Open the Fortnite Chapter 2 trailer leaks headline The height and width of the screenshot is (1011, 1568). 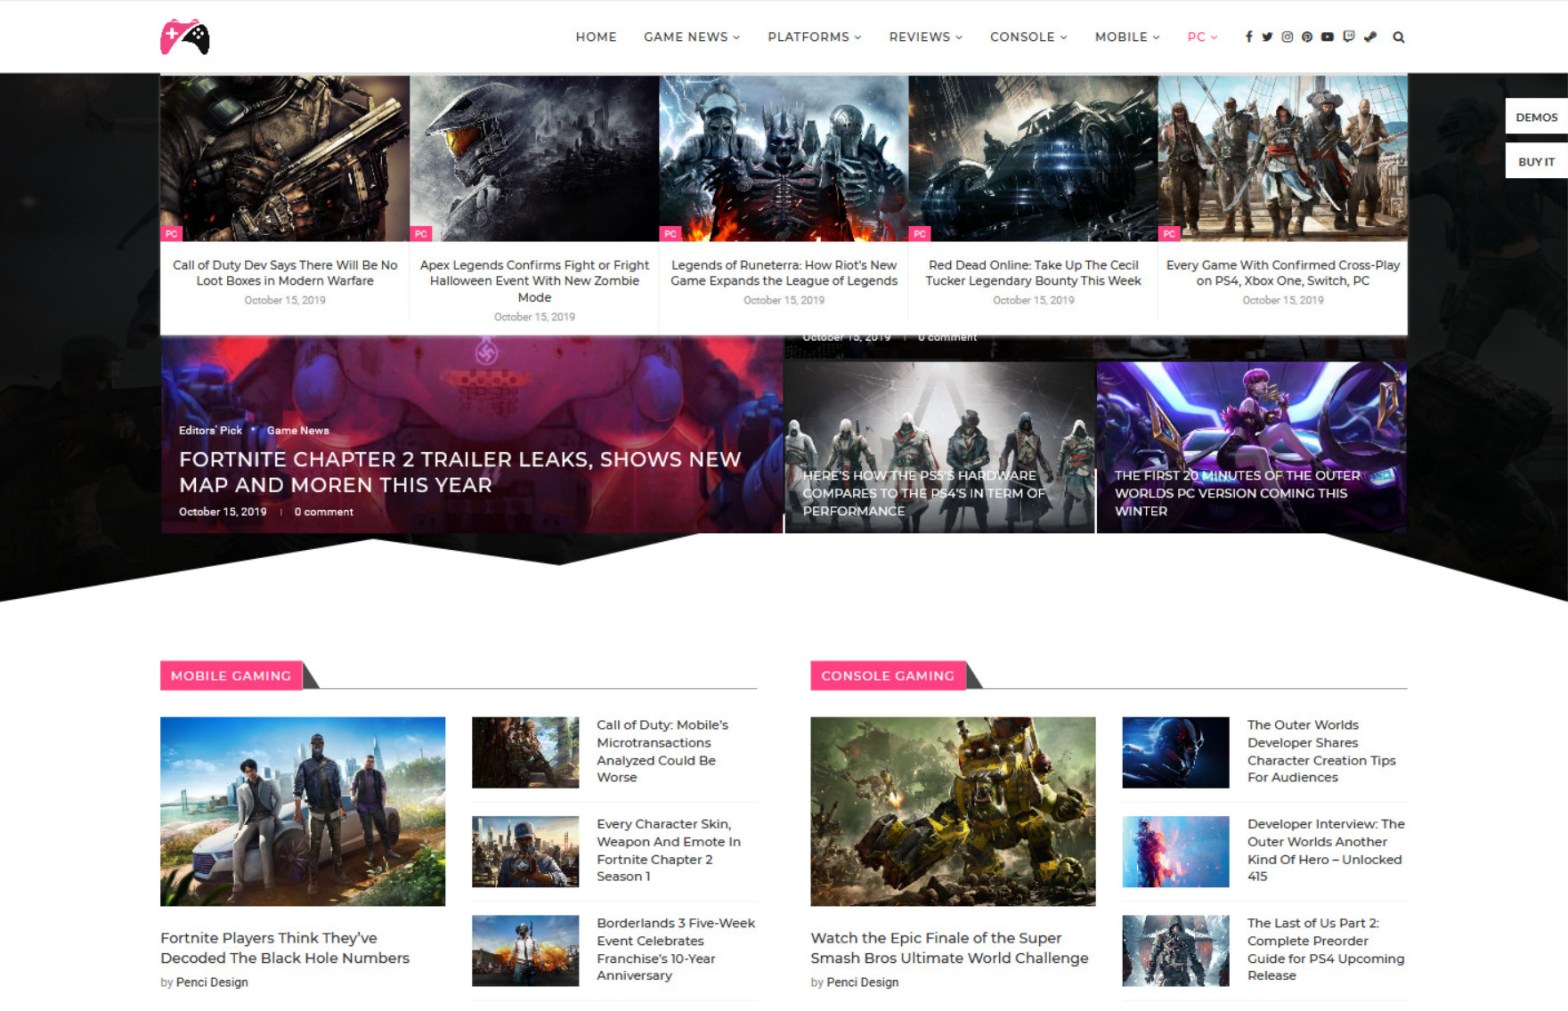tap(459, 472)
